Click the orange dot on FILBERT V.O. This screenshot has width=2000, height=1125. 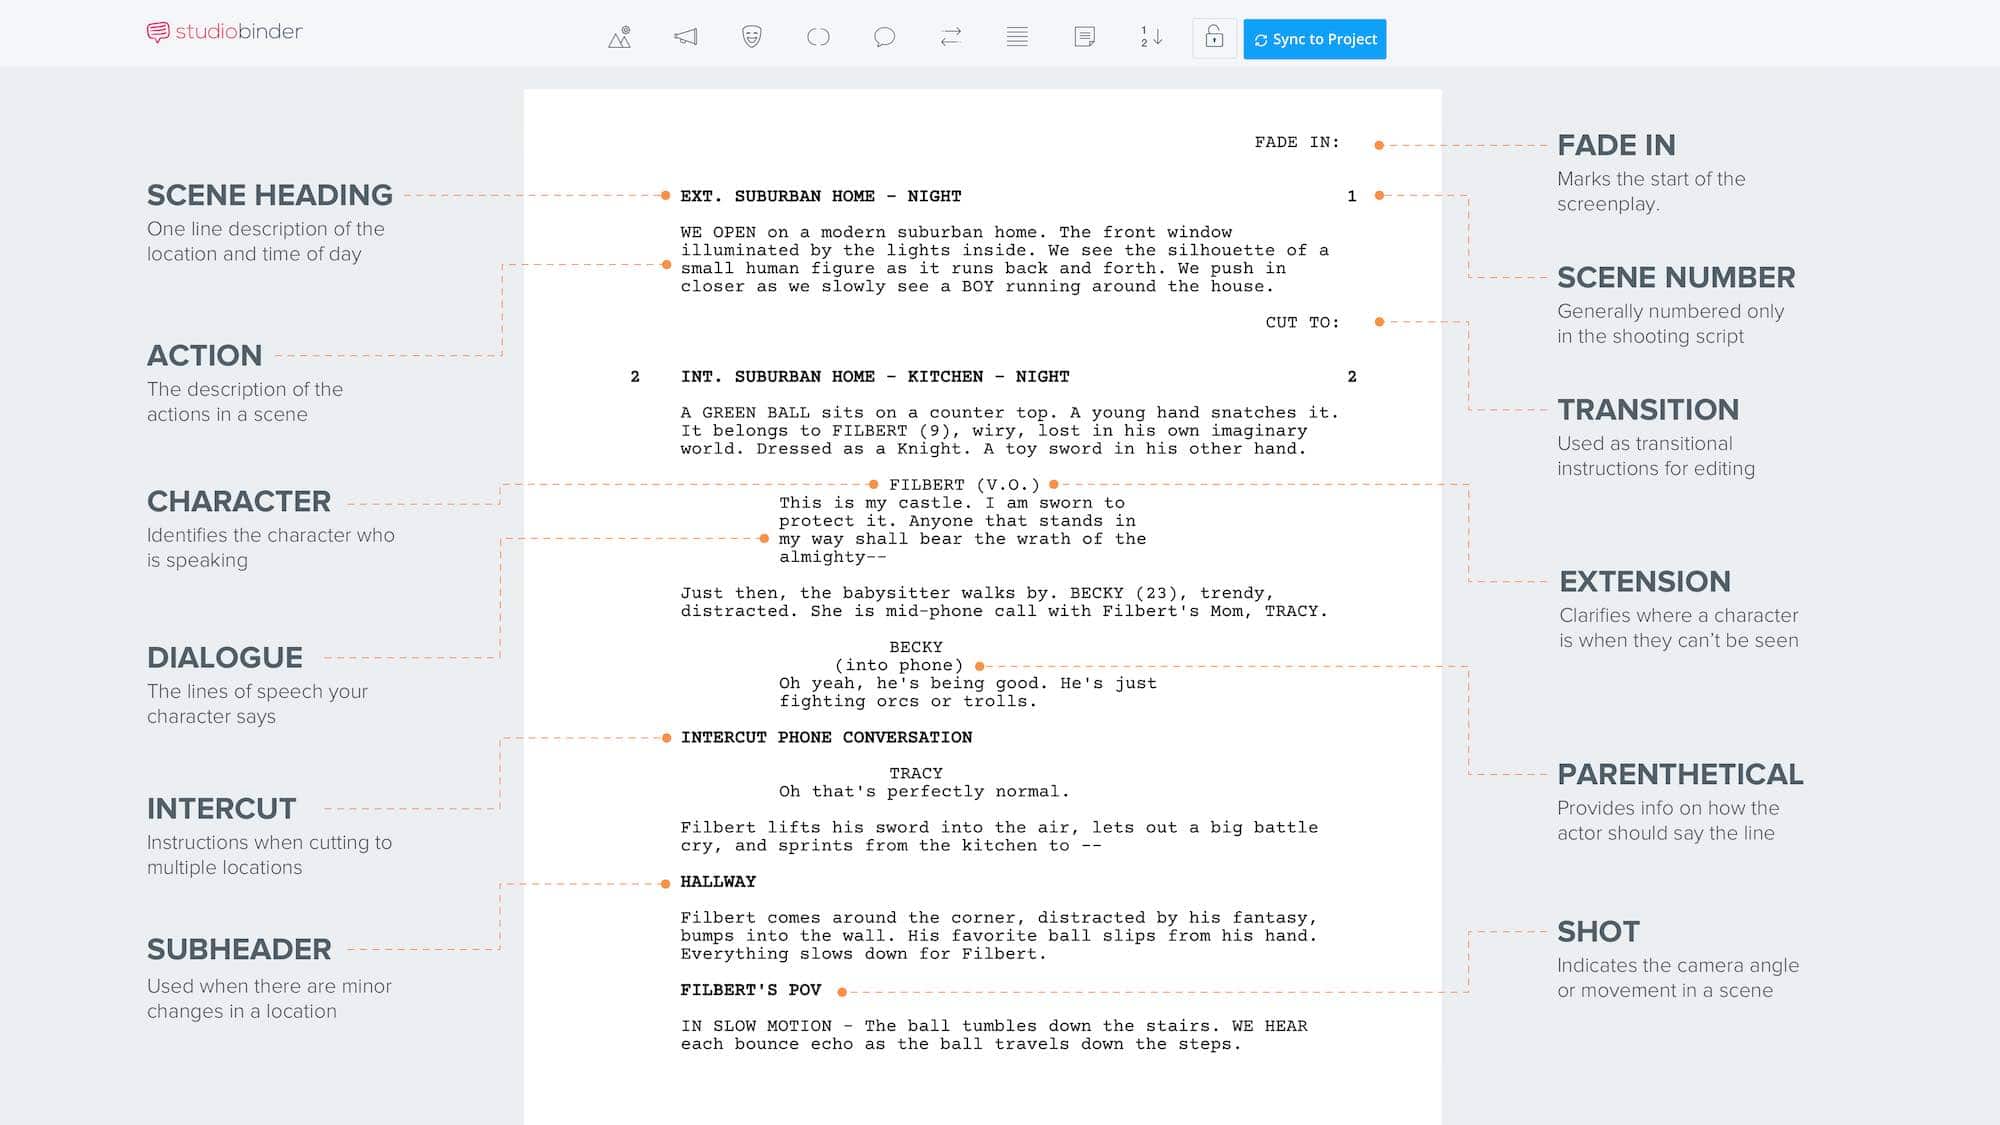coord(874,484)
